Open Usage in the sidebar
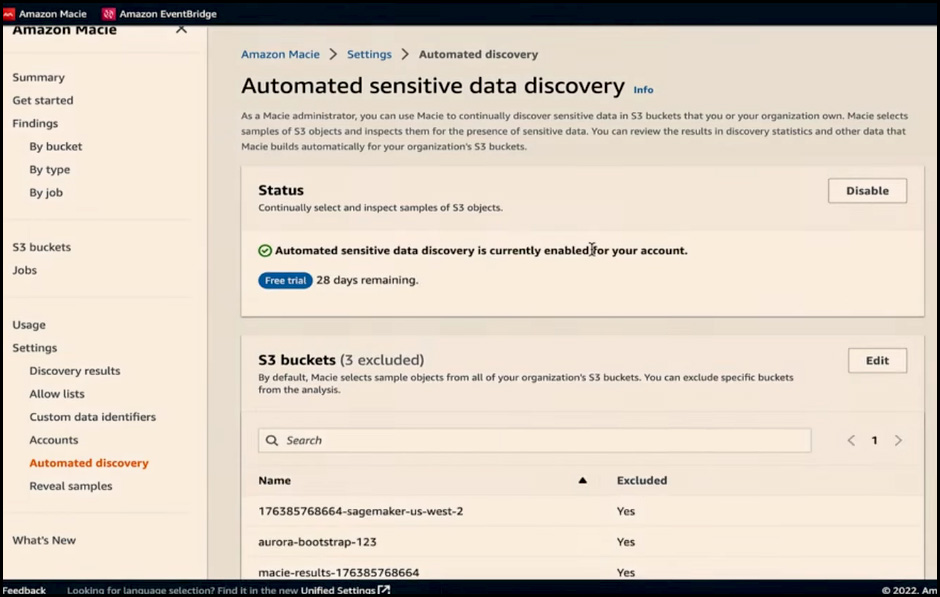 tap(29, 325)
